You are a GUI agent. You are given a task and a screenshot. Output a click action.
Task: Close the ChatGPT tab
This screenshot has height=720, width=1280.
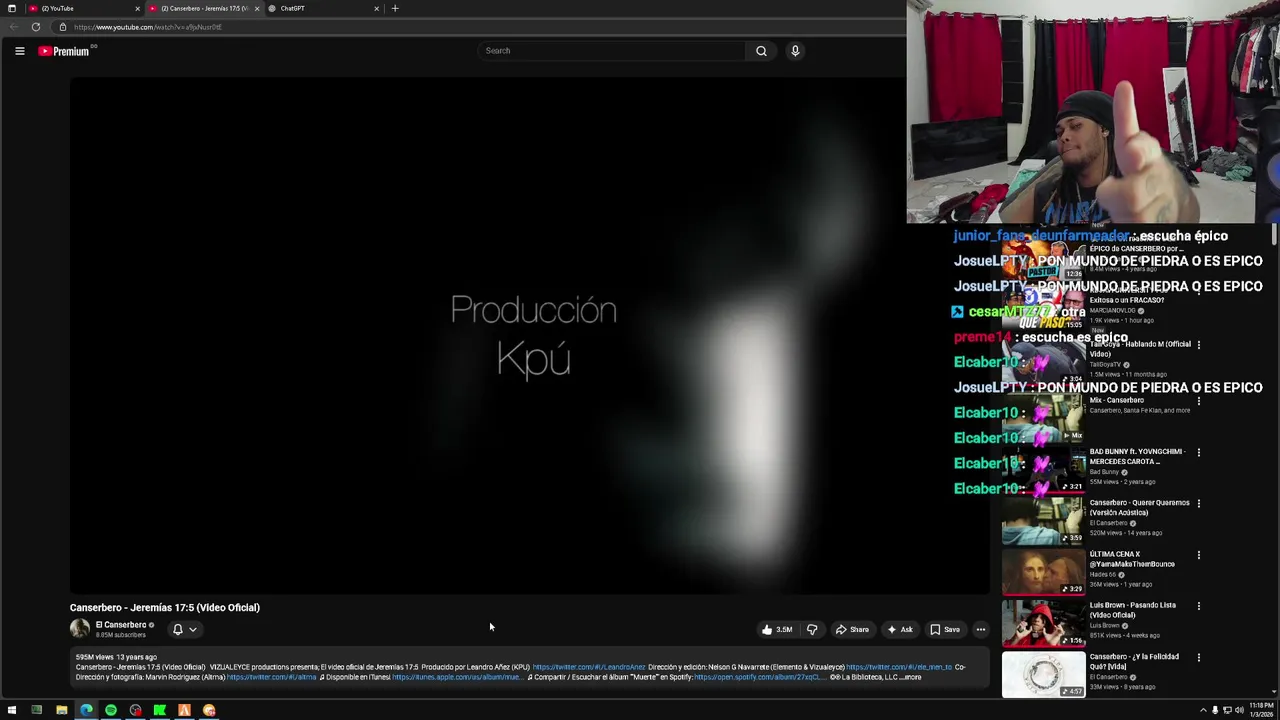pyautogui.click(x=377, y=8)
